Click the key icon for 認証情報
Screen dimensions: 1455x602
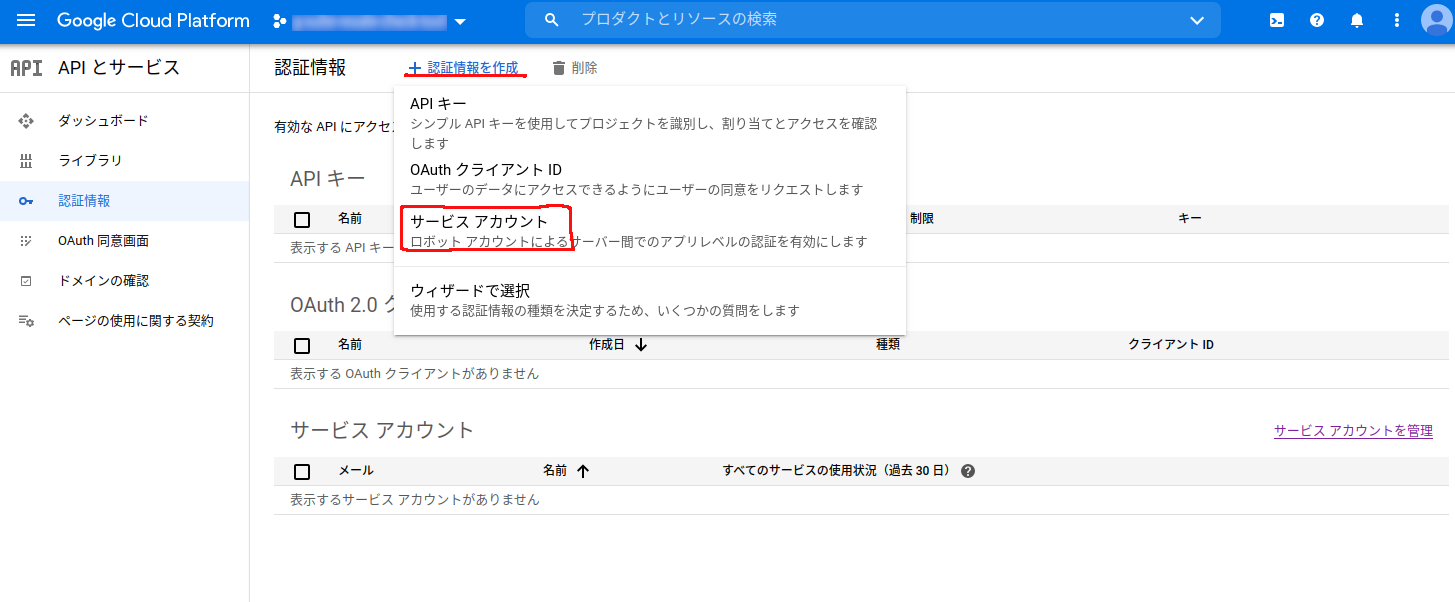coord(27,201)
